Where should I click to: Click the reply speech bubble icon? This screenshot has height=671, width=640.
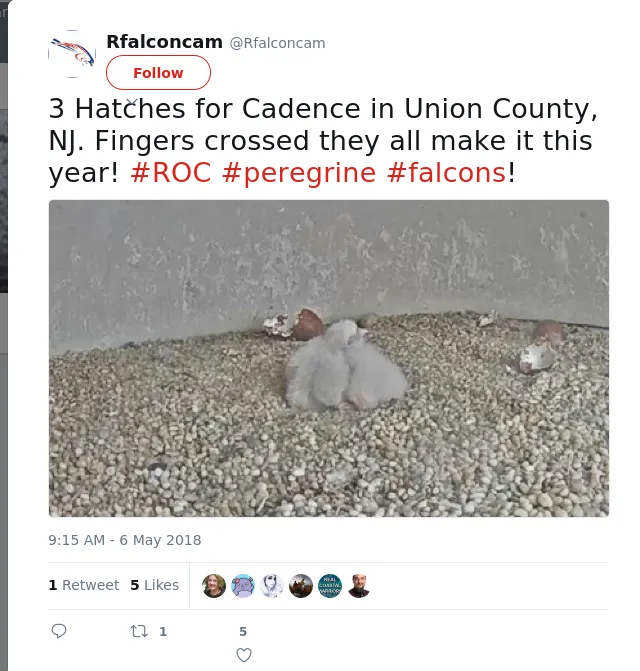click(59, 631)
